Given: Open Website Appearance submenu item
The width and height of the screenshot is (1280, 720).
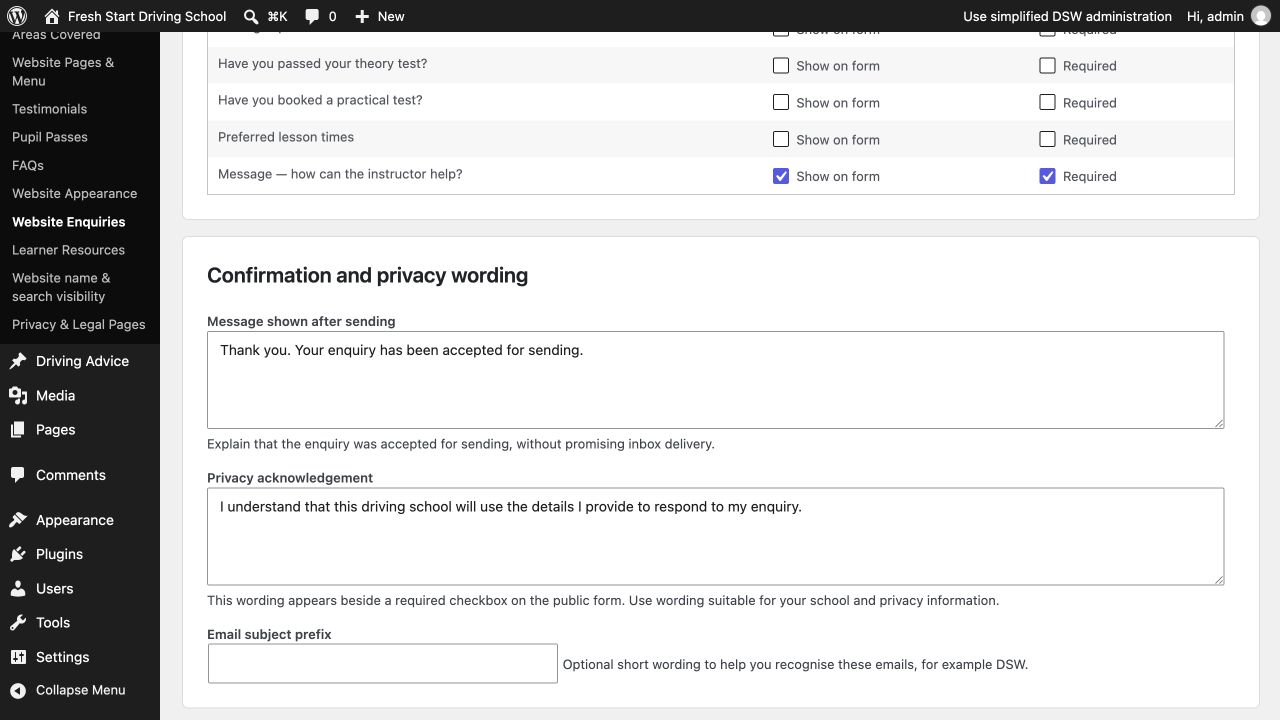Looking at the screenshot, I should 74,193.
